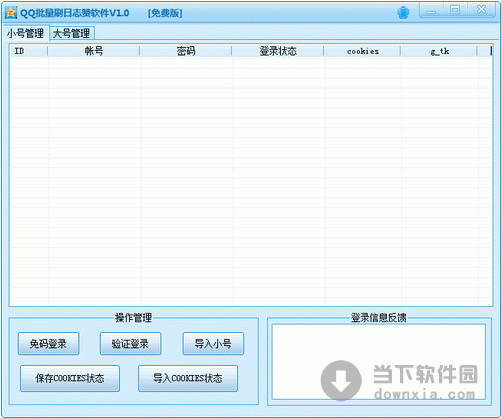501x418 pixels.
Task: Click 保存COOKIES状态 button
Action: [70, 378]
